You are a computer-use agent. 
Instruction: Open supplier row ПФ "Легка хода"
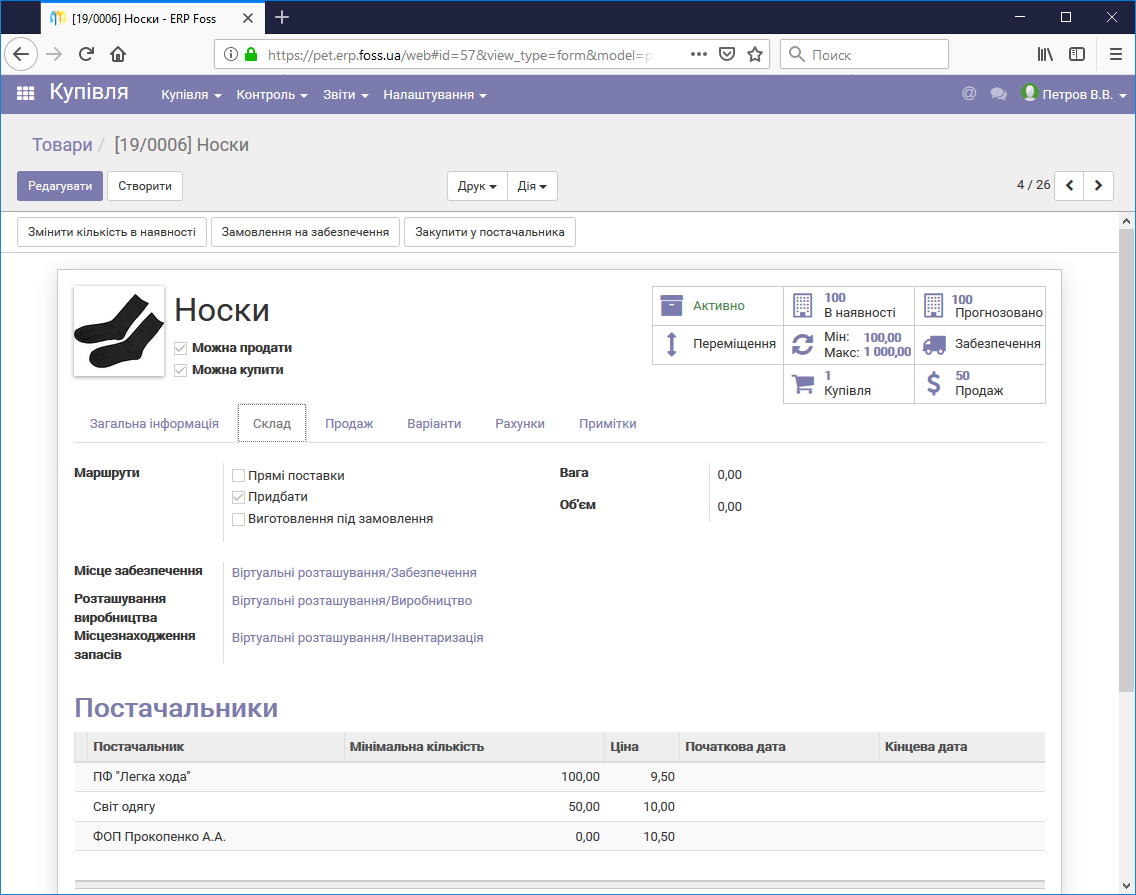[559, 777]
